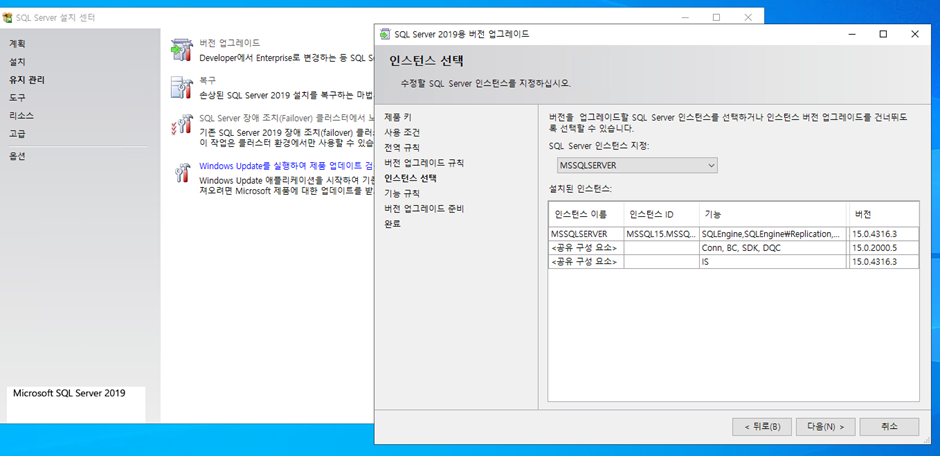Open the SQL Server 인스턴스 지정 dropdown

637,165
